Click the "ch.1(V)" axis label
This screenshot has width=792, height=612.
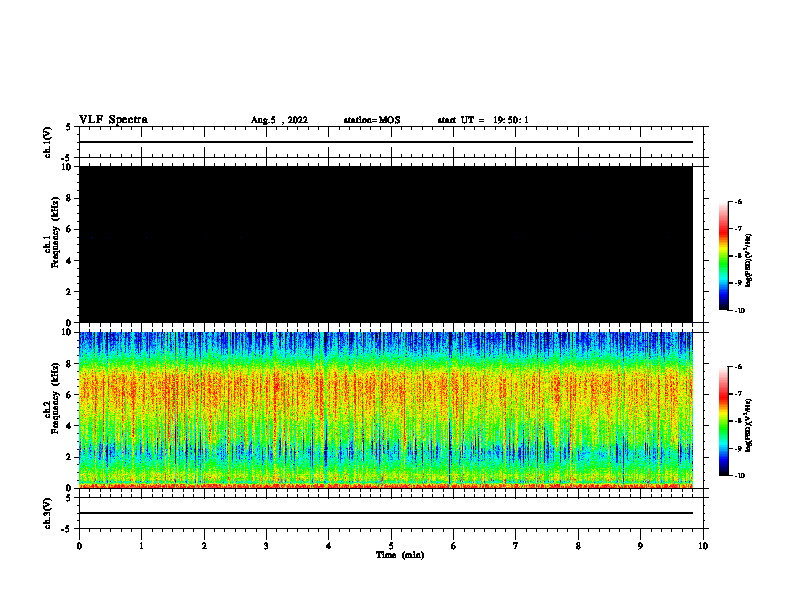point(47,142)
